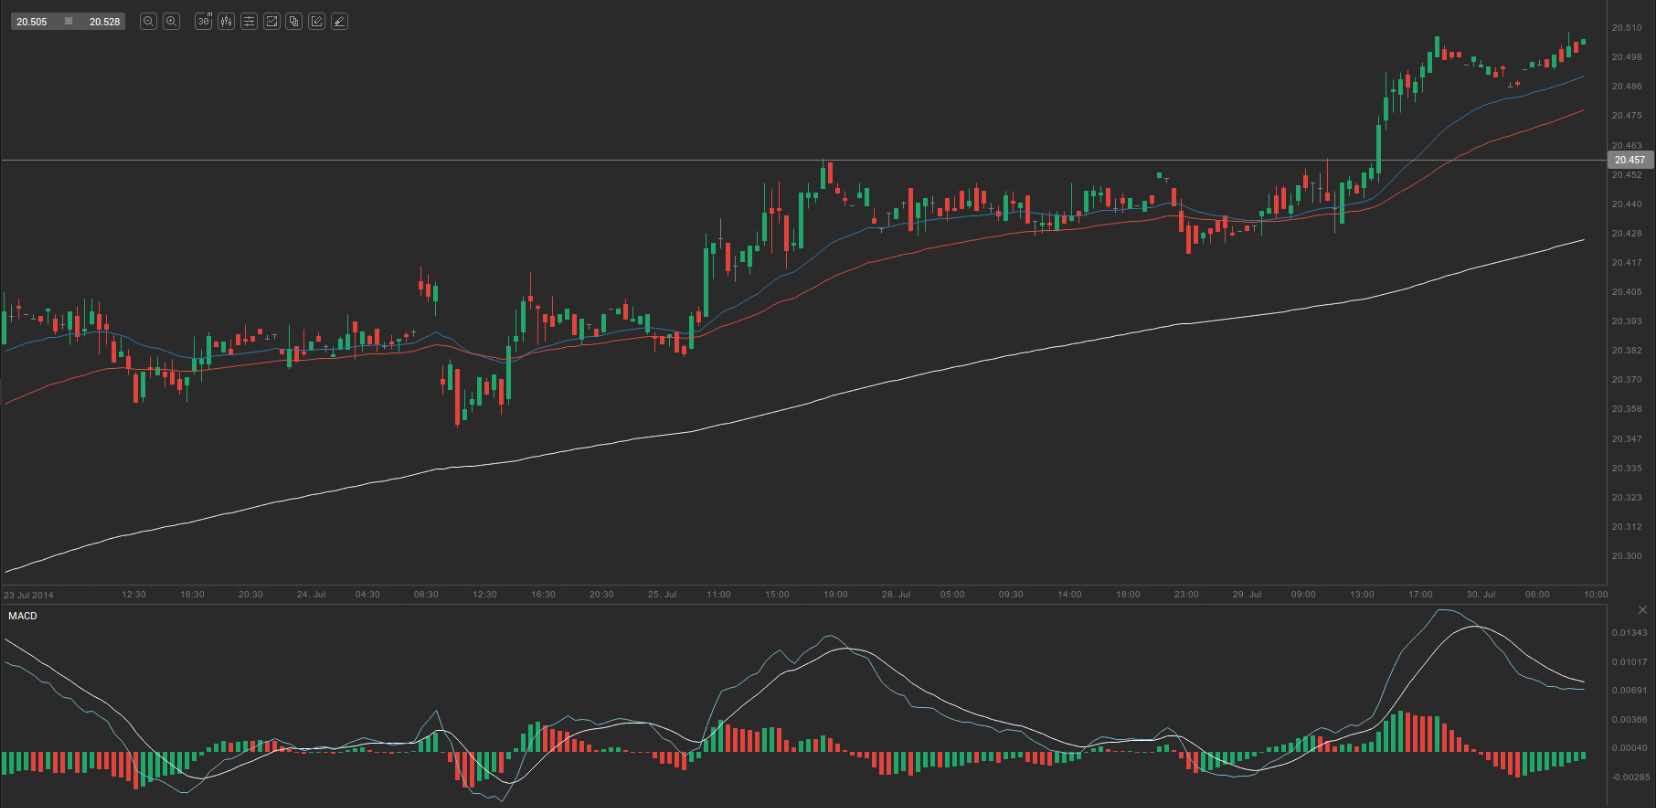This screenshot has height=808, width=1656.
Task: Select the edit drawing tool icon
Action: click(317, 21)
